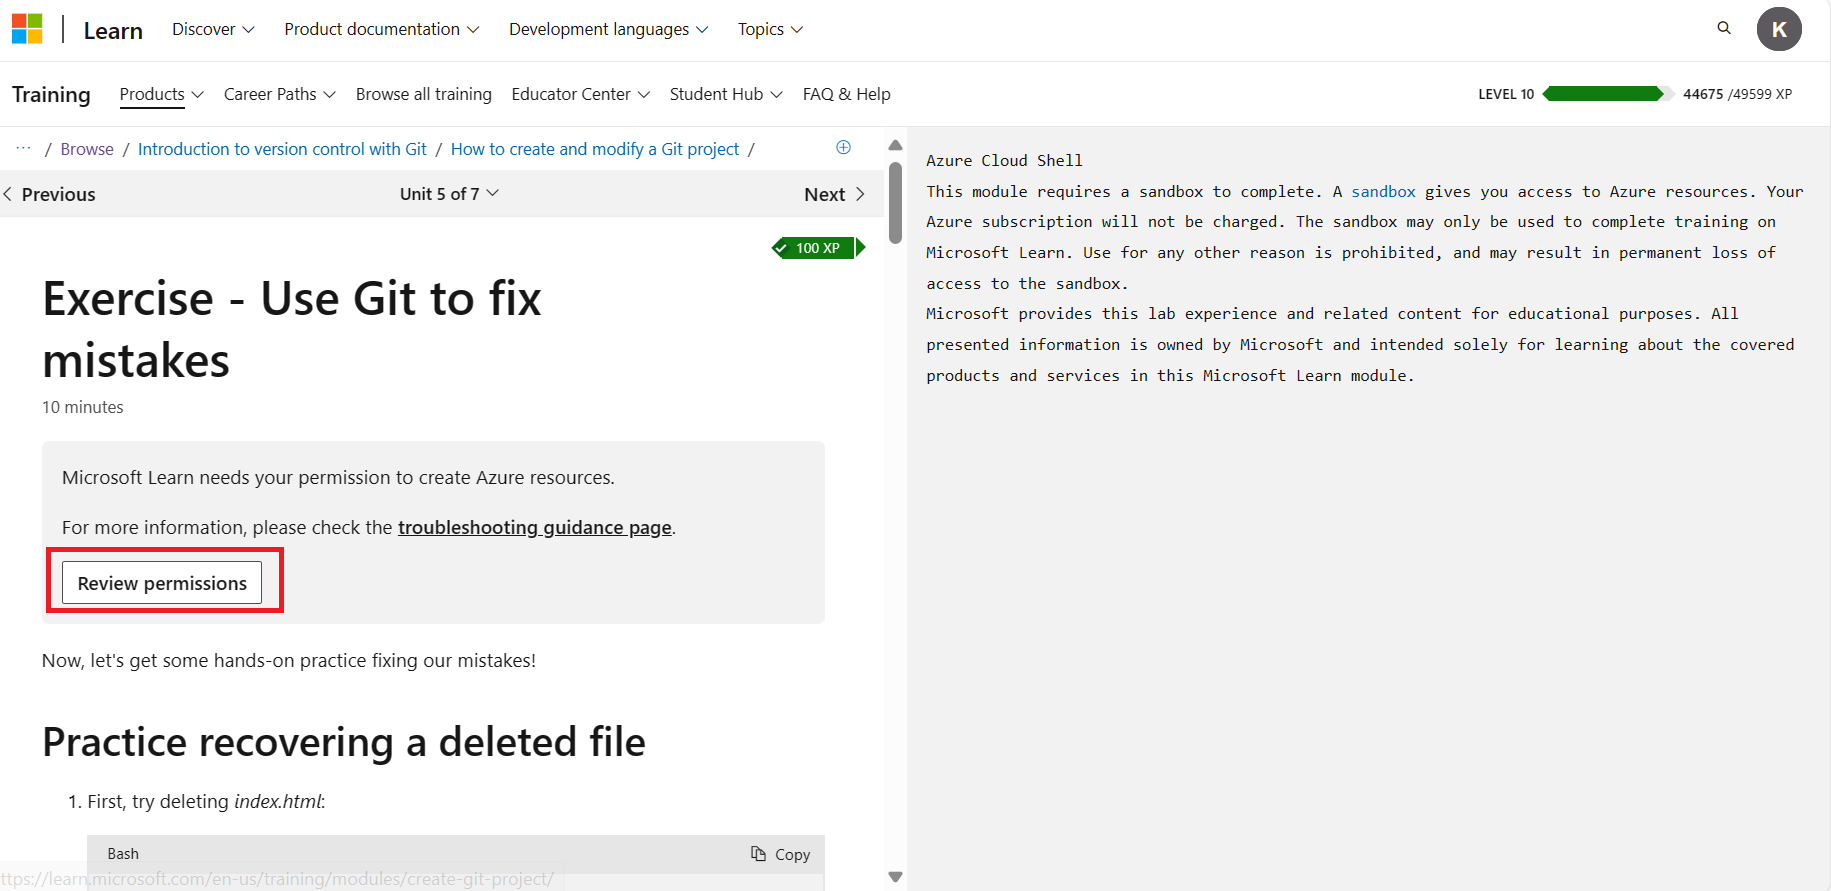The width and height of the screenshot is (1831, 891).
Task: Open the K user profile avatar
Action: [x=1779, y=29]
